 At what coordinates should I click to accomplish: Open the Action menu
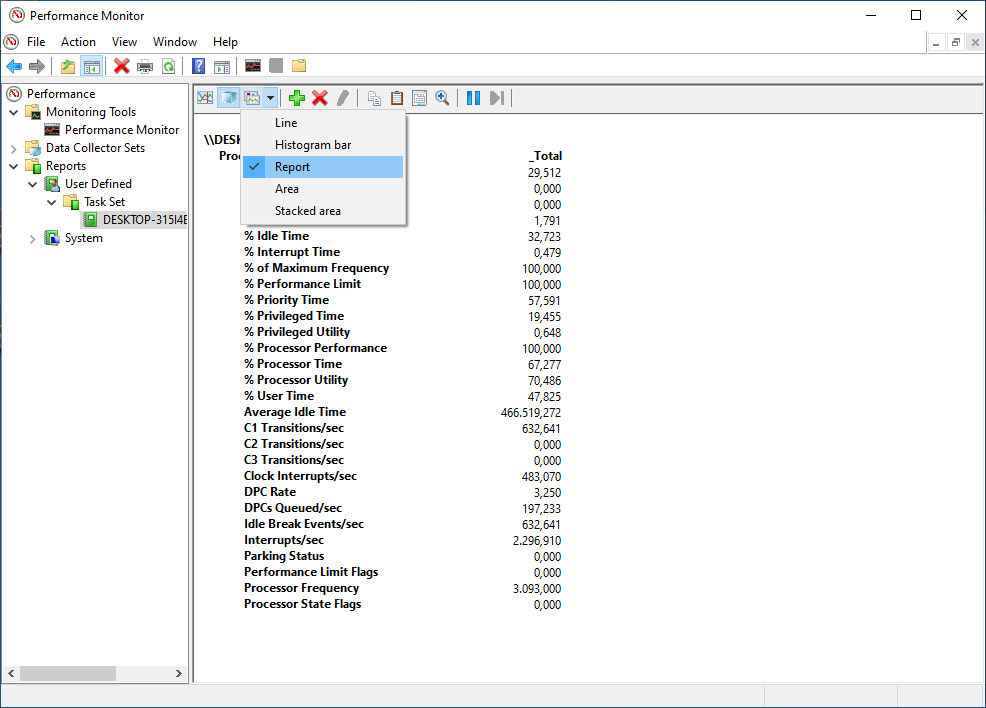coord(78,42)
